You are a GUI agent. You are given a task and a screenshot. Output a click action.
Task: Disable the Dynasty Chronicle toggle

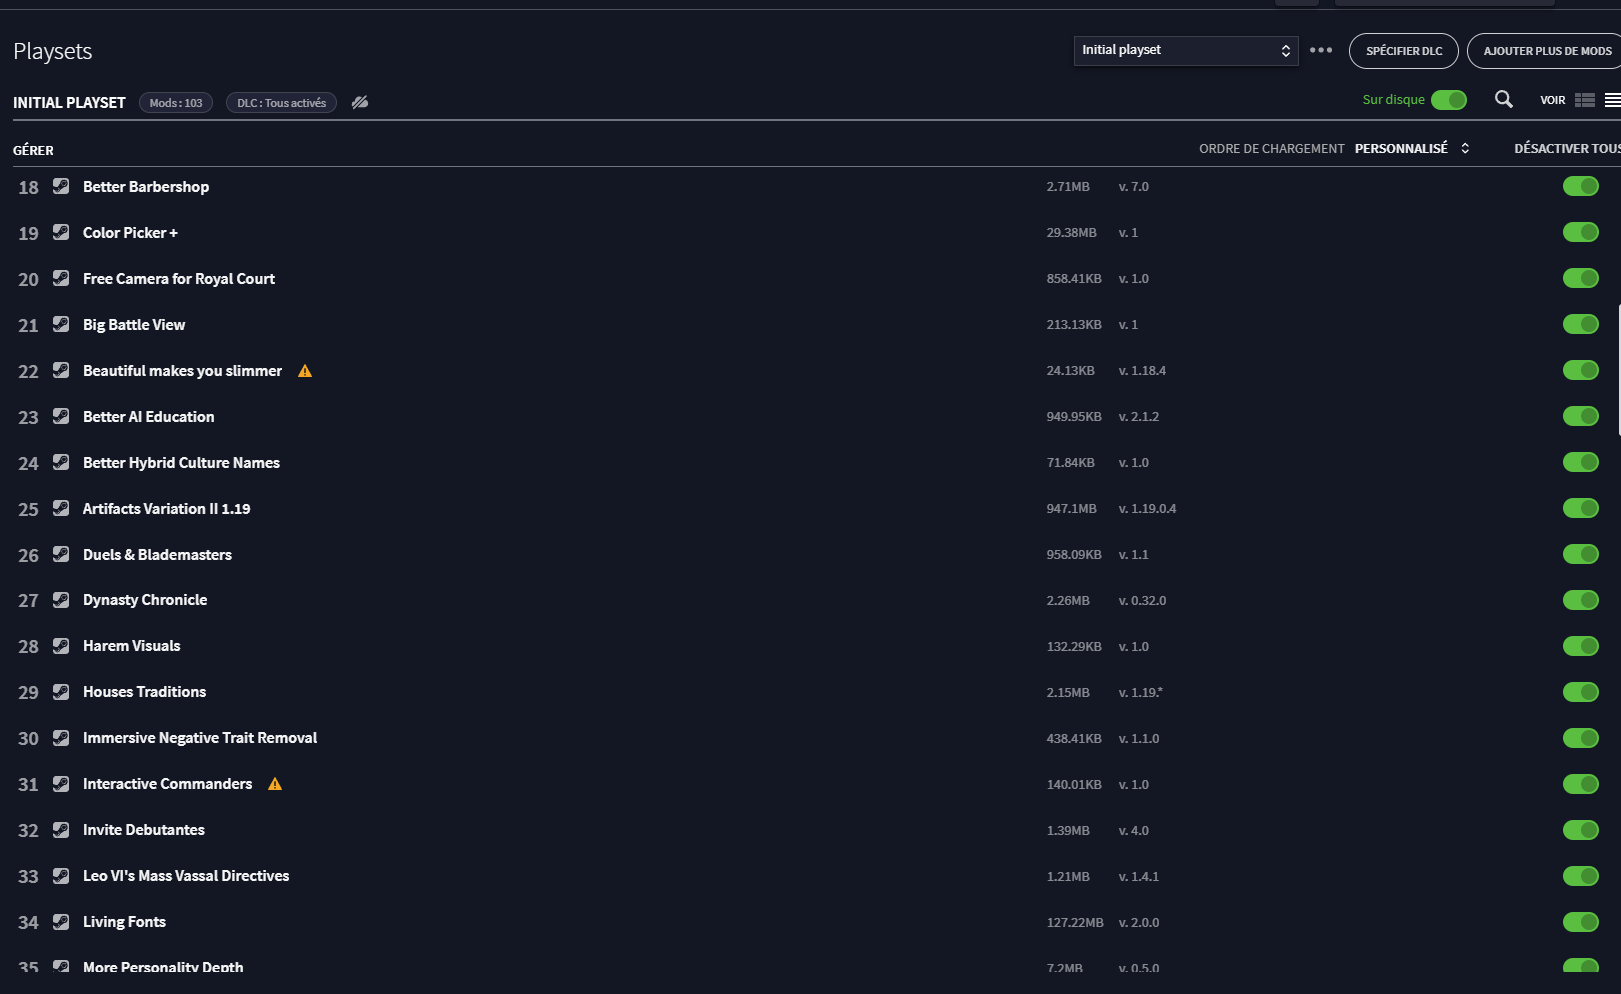coord(1581,600)
